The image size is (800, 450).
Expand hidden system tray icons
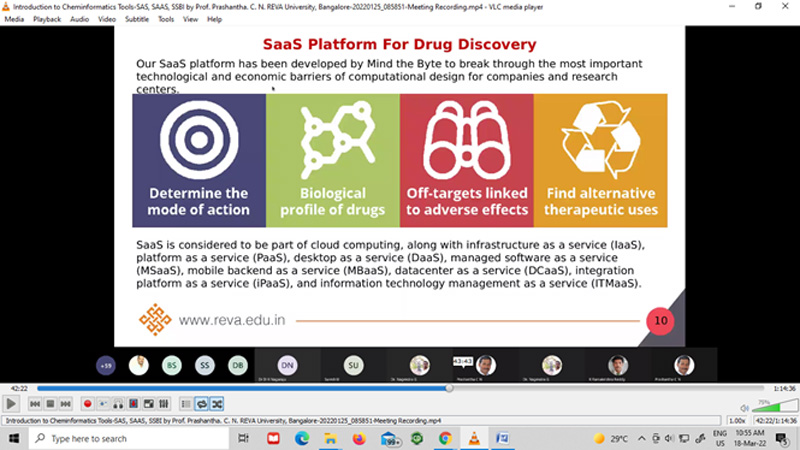pos(642,439)
